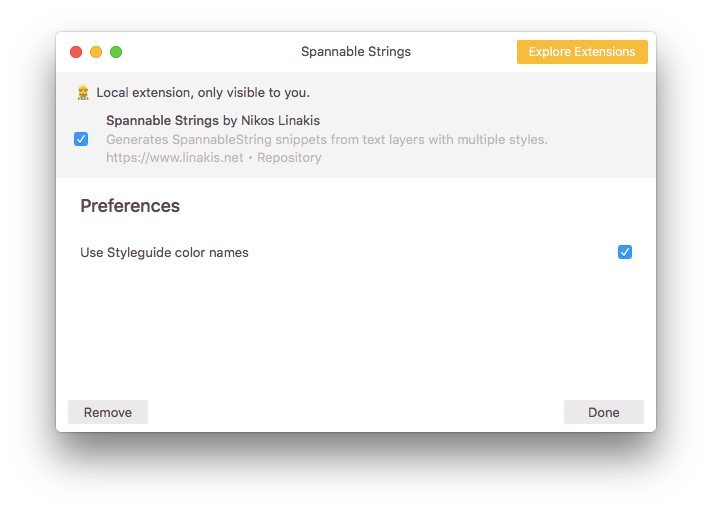Confirm with the Done button
Viewport: 712px width, 512px height.
604,412
